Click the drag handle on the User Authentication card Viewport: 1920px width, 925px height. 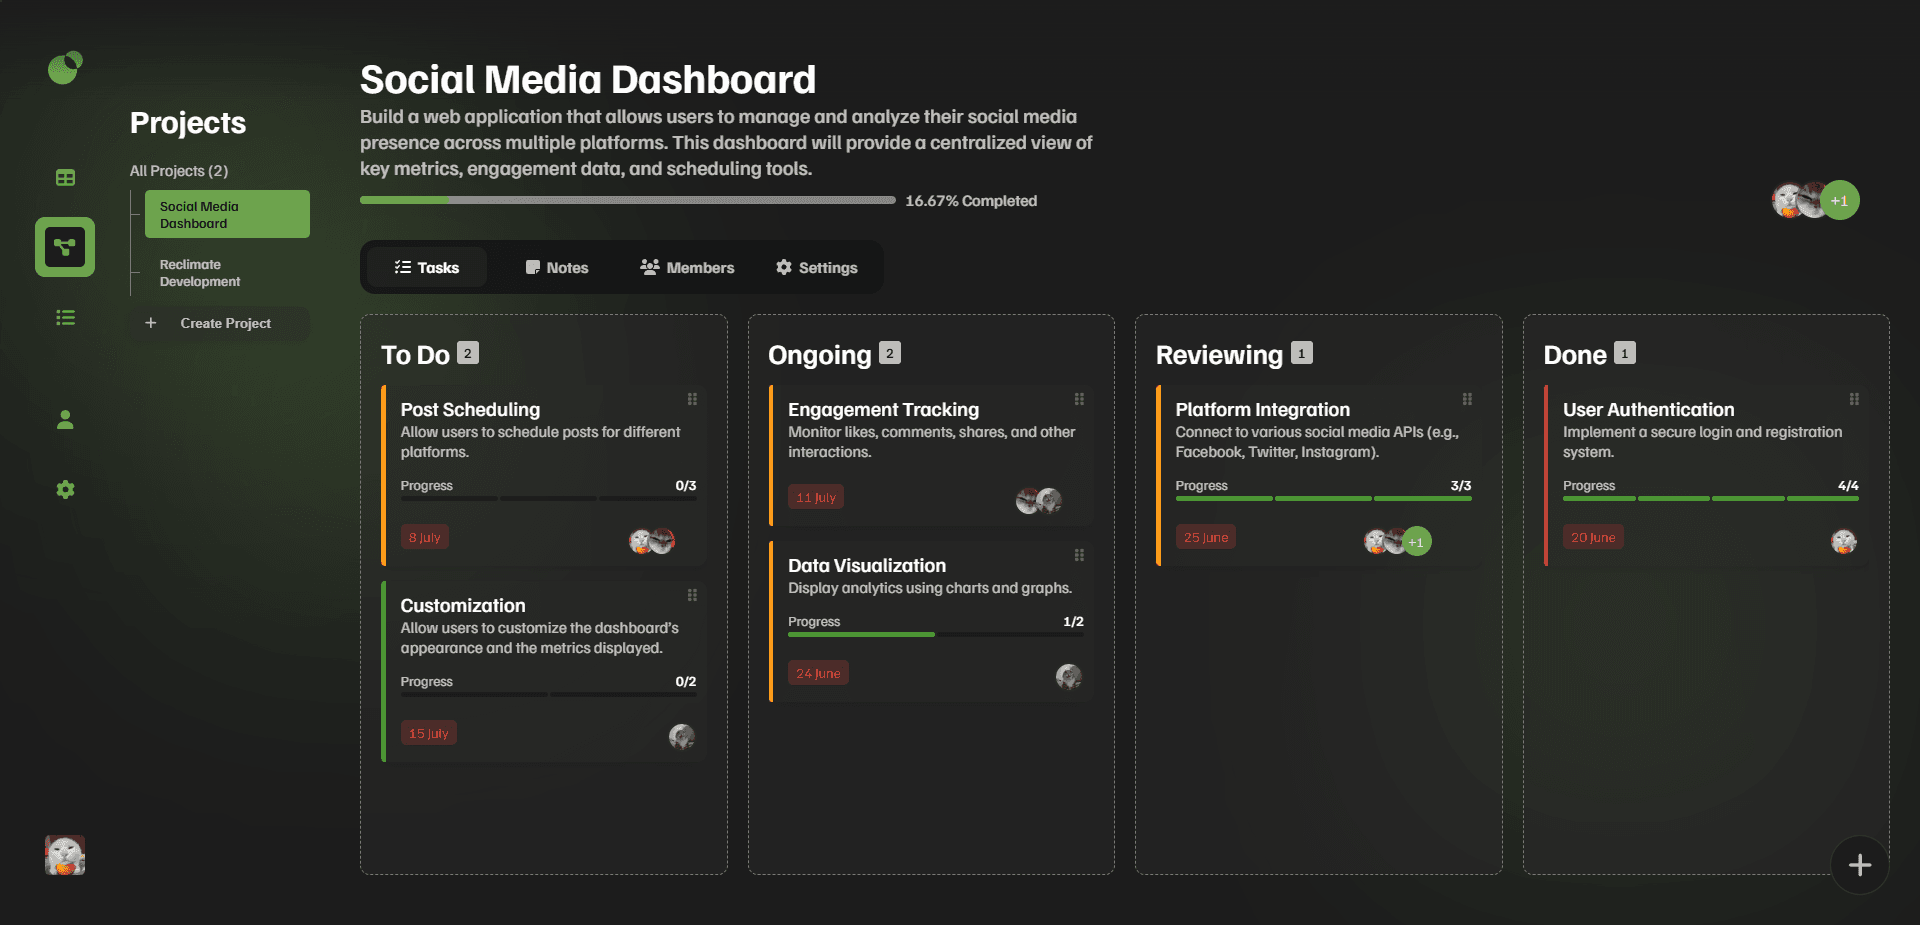[x=1855, y=399]
